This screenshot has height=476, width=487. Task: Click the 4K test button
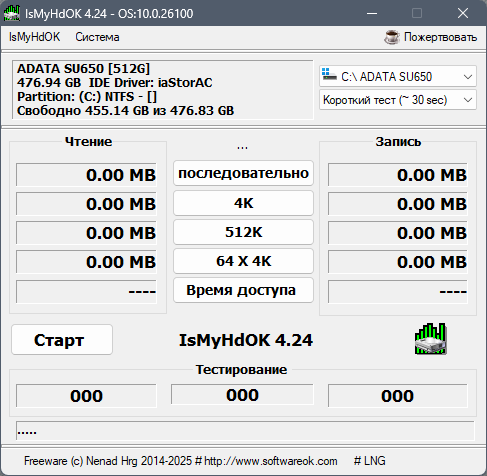click(x=243, y=203)
